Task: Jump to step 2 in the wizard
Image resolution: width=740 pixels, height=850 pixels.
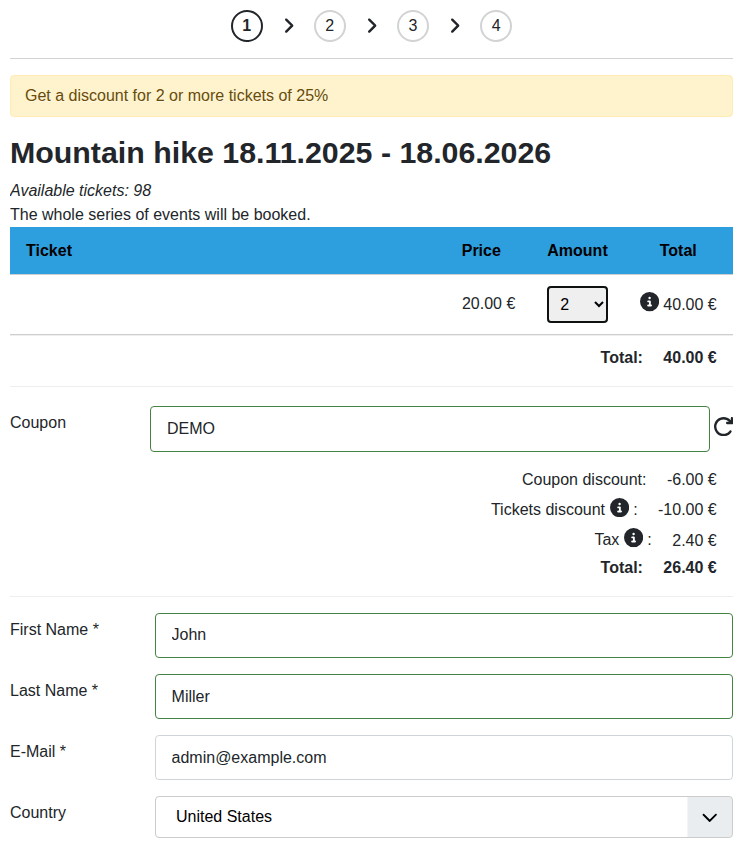Action: pos(330,26)
